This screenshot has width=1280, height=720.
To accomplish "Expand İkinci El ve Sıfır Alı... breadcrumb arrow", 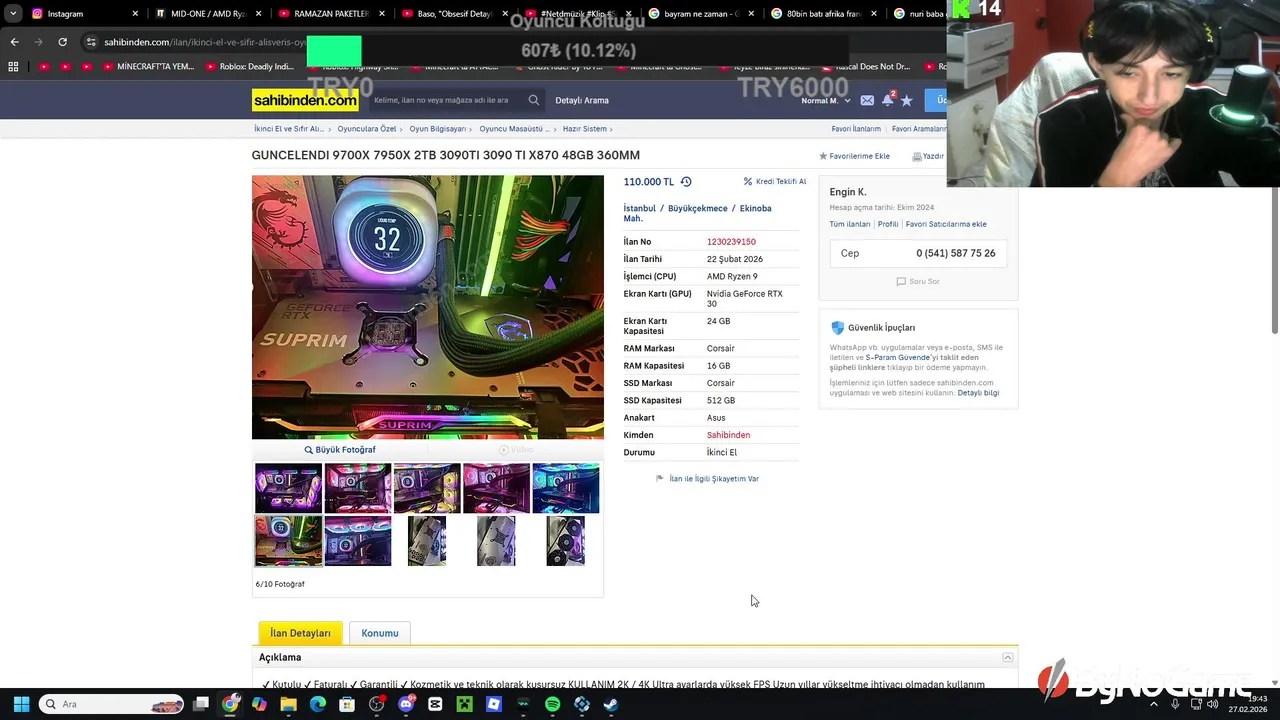I will pos(330,129).
